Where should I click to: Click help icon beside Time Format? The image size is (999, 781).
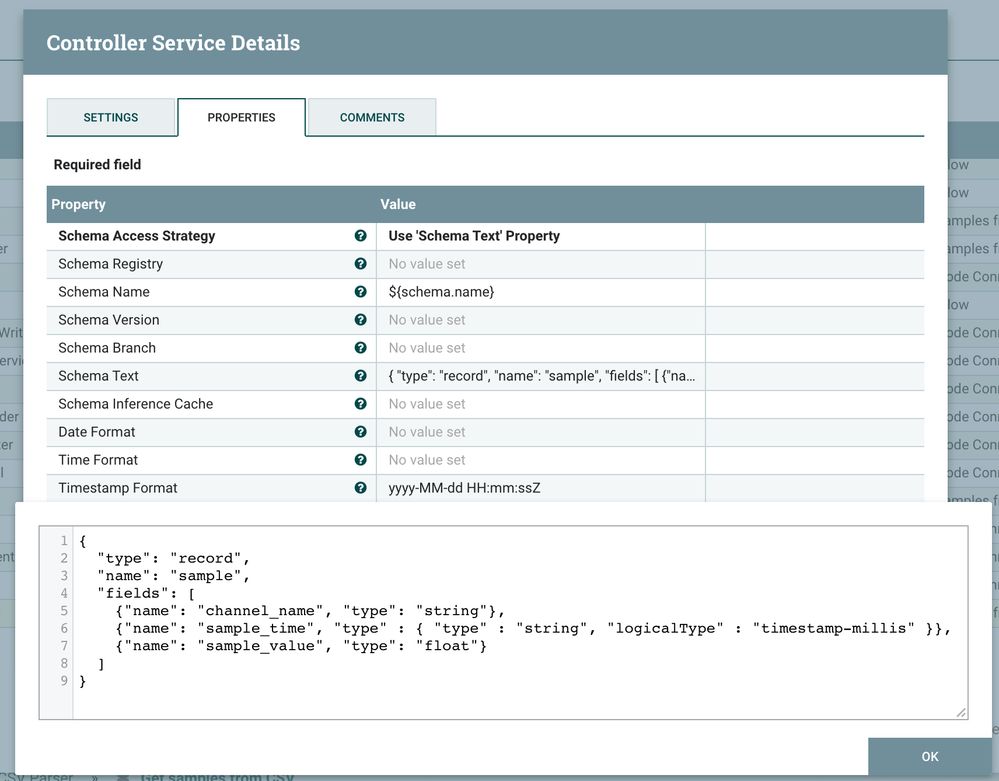360,460
